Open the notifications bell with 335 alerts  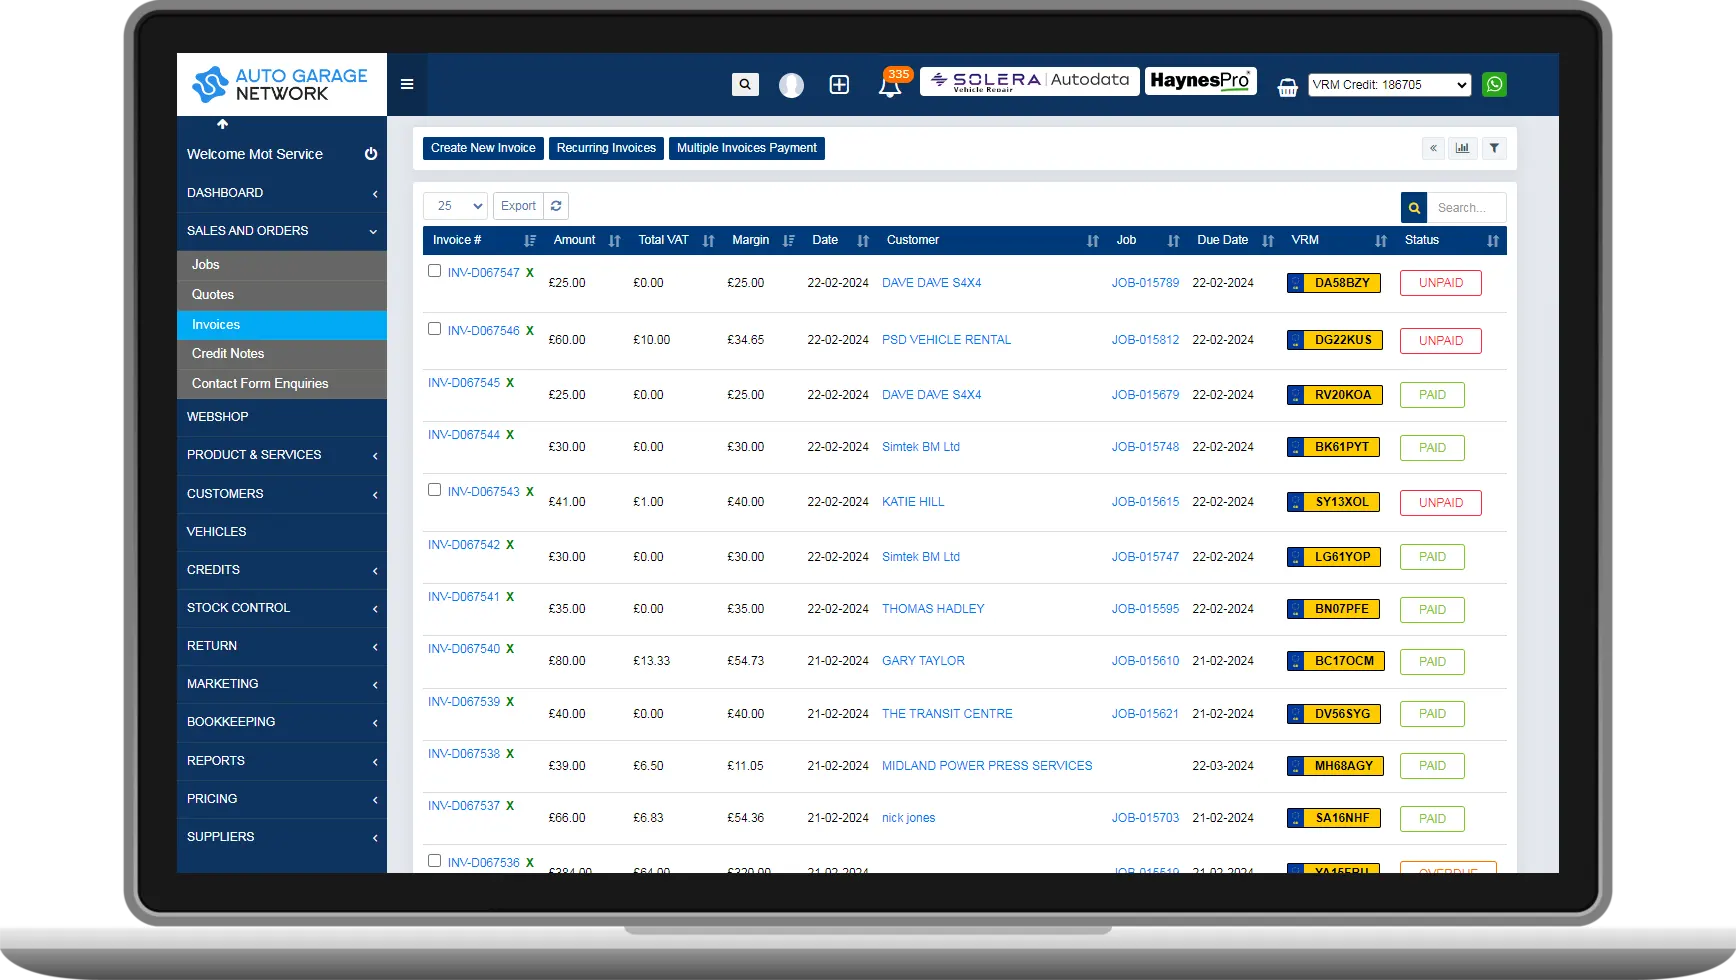click(890, 85)
